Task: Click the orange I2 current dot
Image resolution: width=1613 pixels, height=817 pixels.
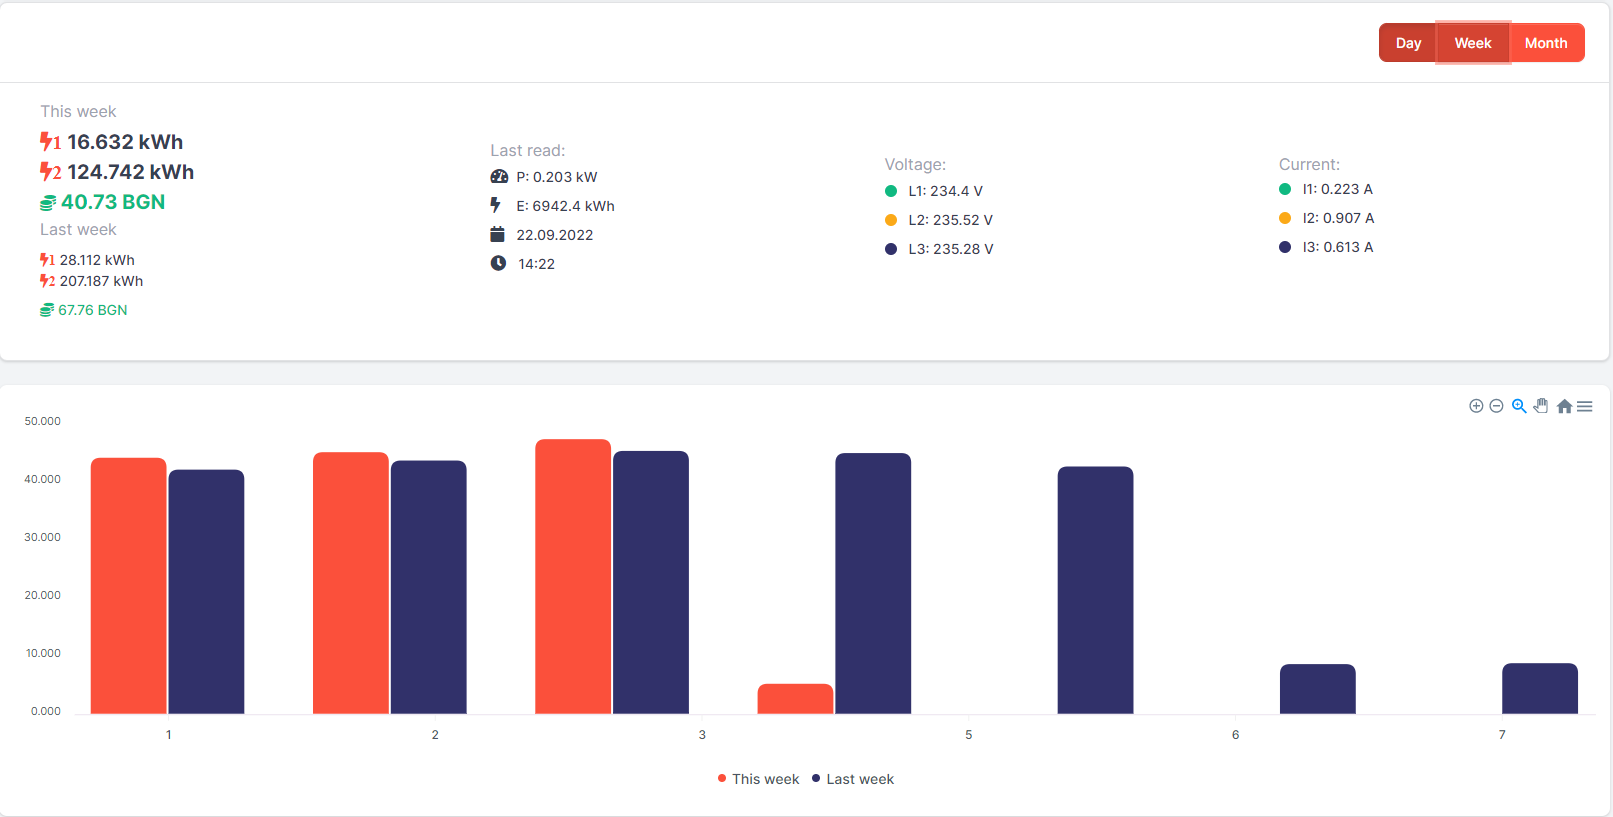Action: 1285,218
